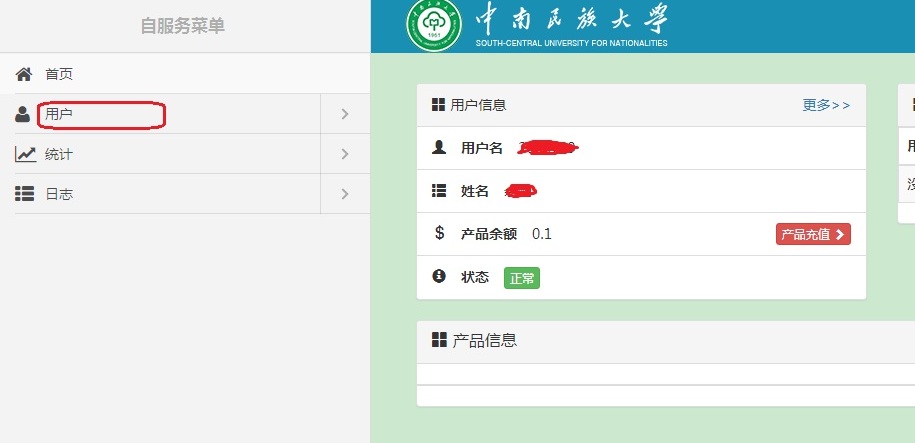Click the user silhouette icon in sidebar
Screen dimensions: 915x443
pyautogui.click(x=23, y=114)
